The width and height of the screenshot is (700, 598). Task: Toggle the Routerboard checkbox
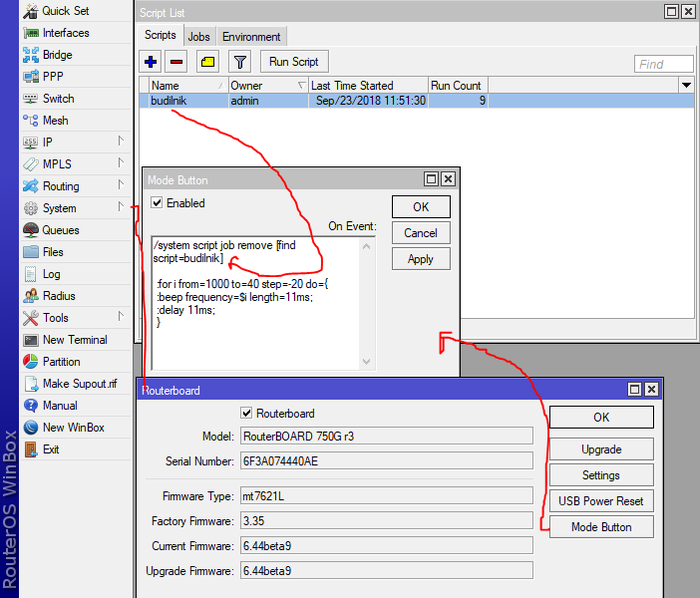246,413
